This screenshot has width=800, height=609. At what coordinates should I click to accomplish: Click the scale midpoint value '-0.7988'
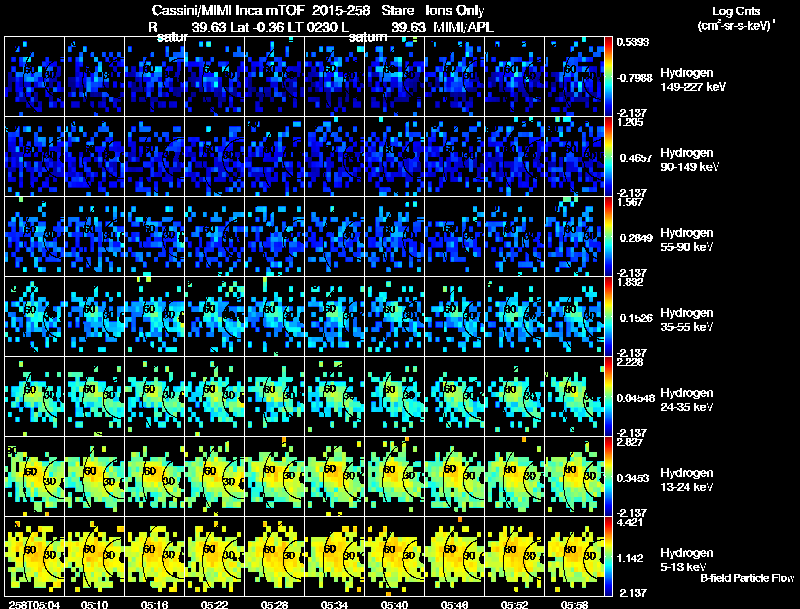[634, 78]
